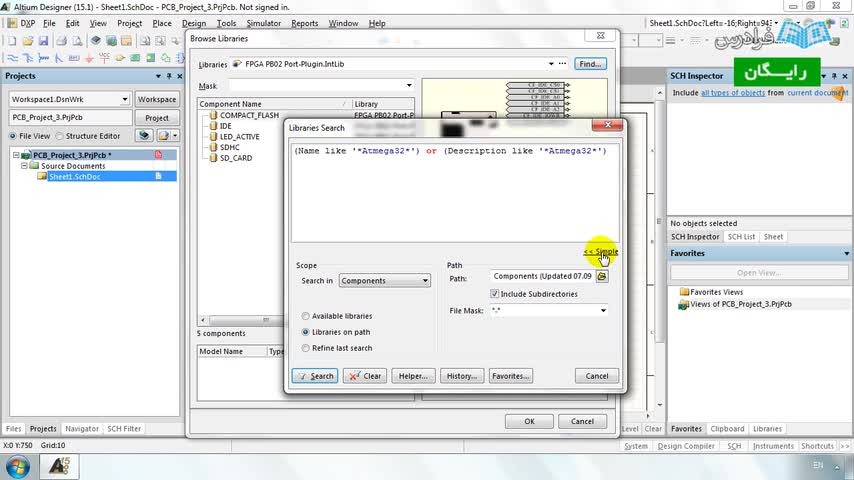Select the Place Part tool
Image resolution: width=854 pixels, height=480 pixels.
click(120, 58)
